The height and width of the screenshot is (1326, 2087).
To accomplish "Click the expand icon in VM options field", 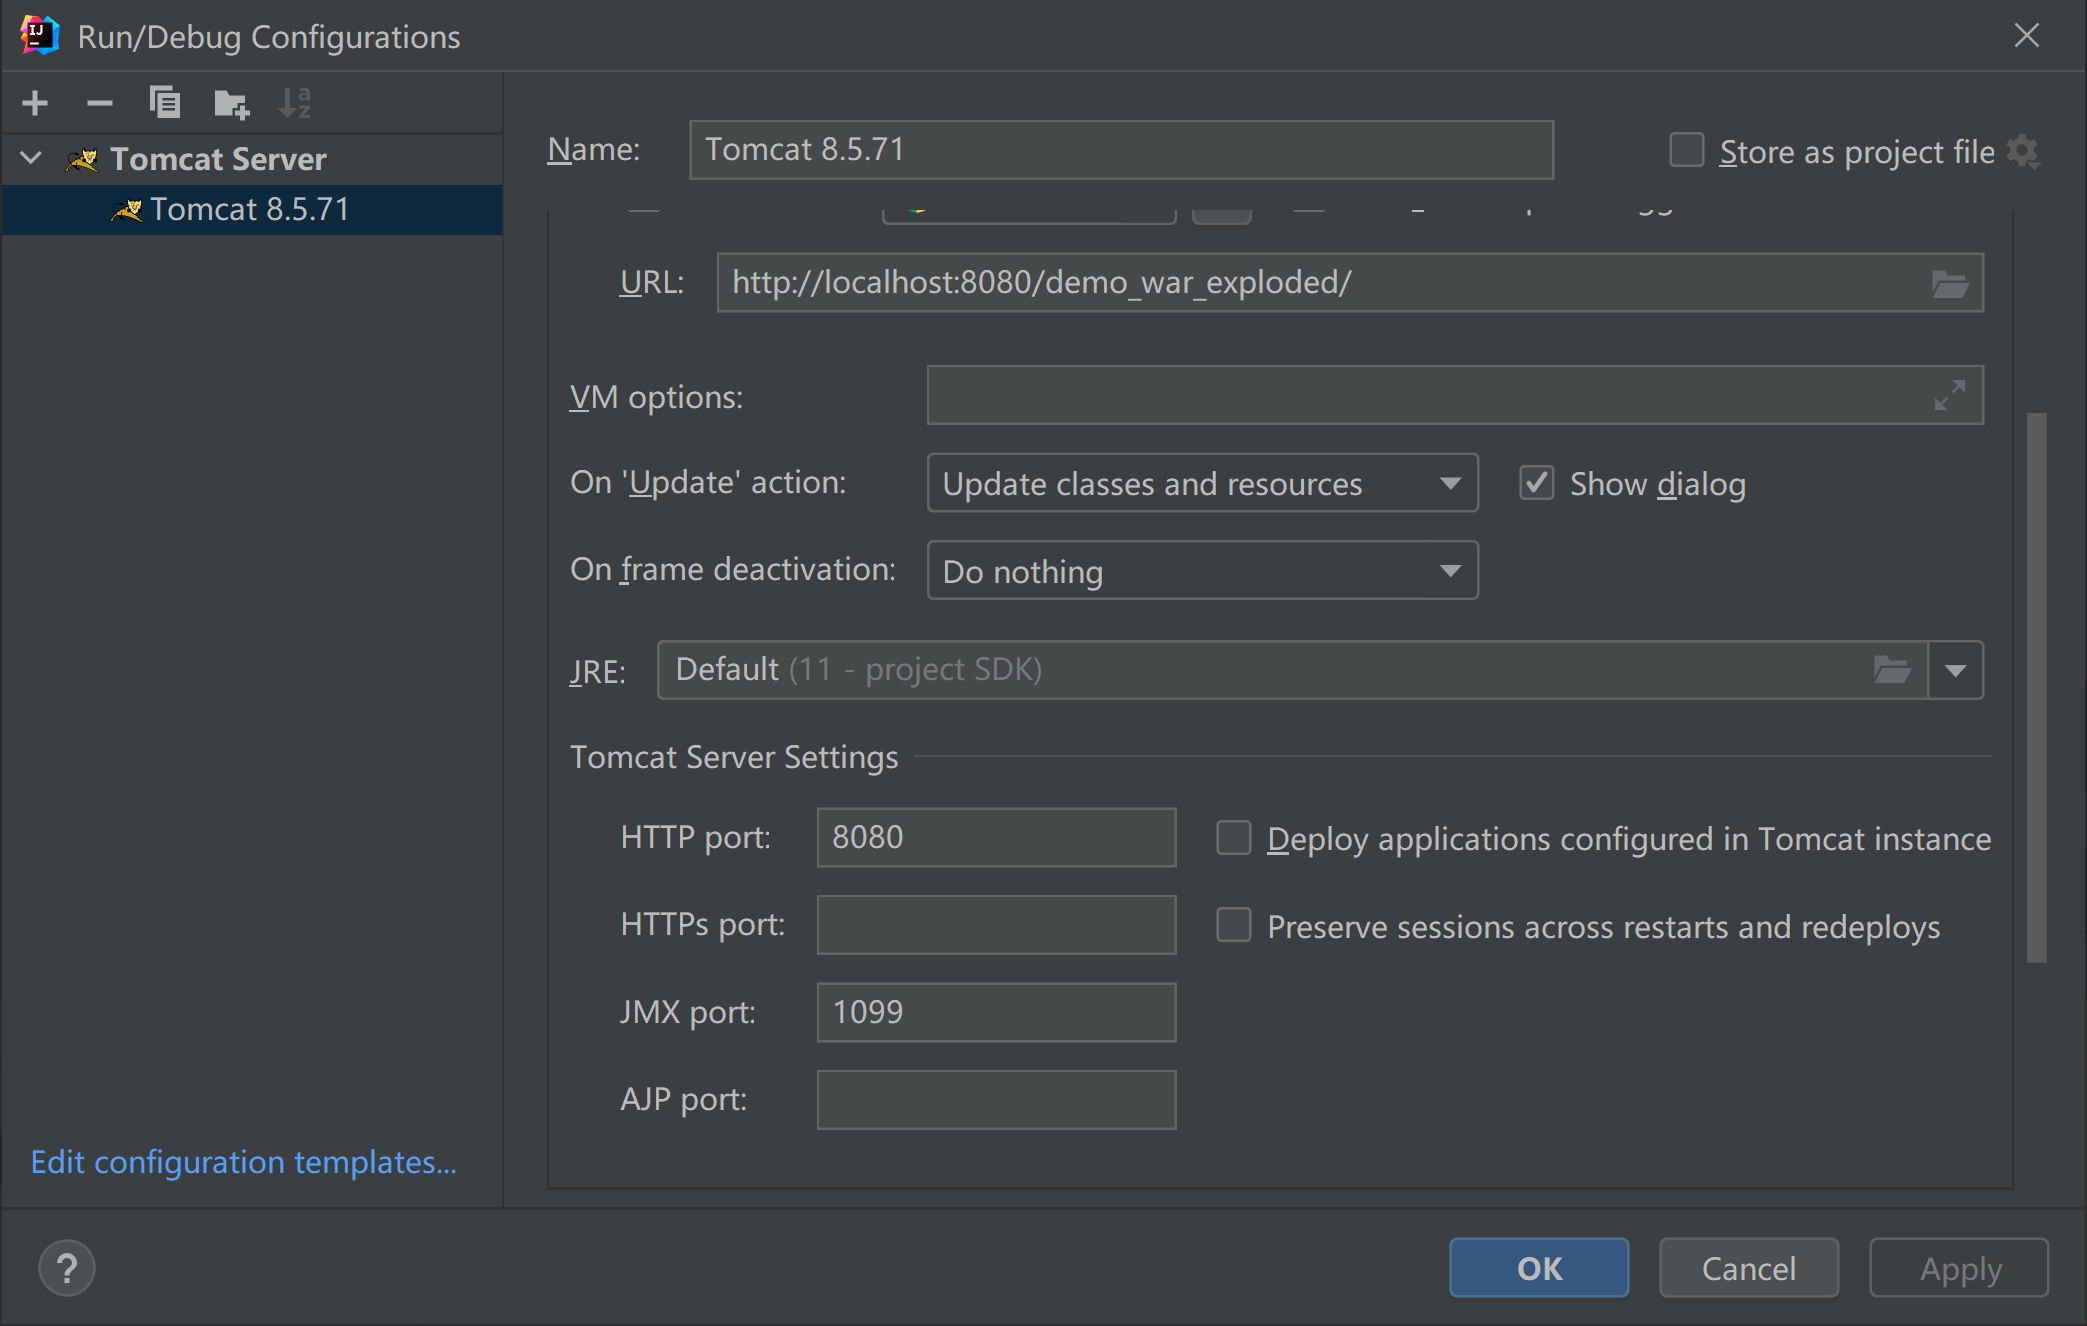I will (1949, 396).
